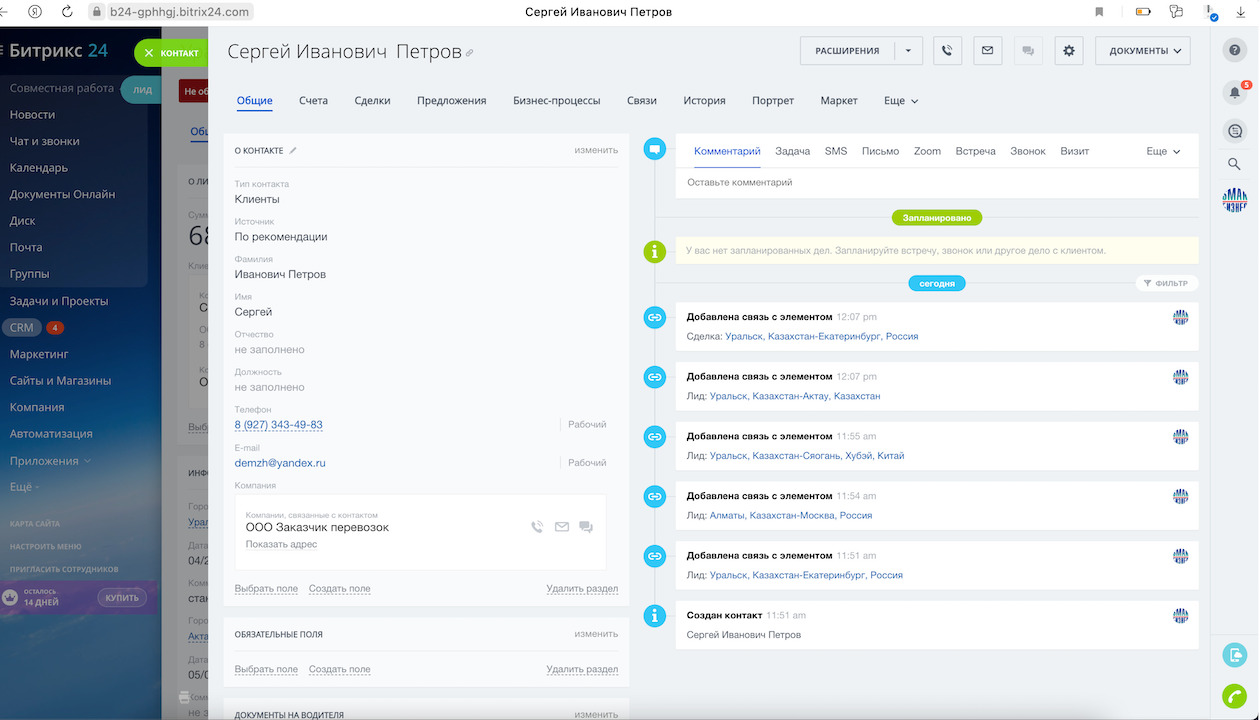Screen dimensions: 1260x720
Task: Click green phone dialer button
Action: (x=1234, y=696)
